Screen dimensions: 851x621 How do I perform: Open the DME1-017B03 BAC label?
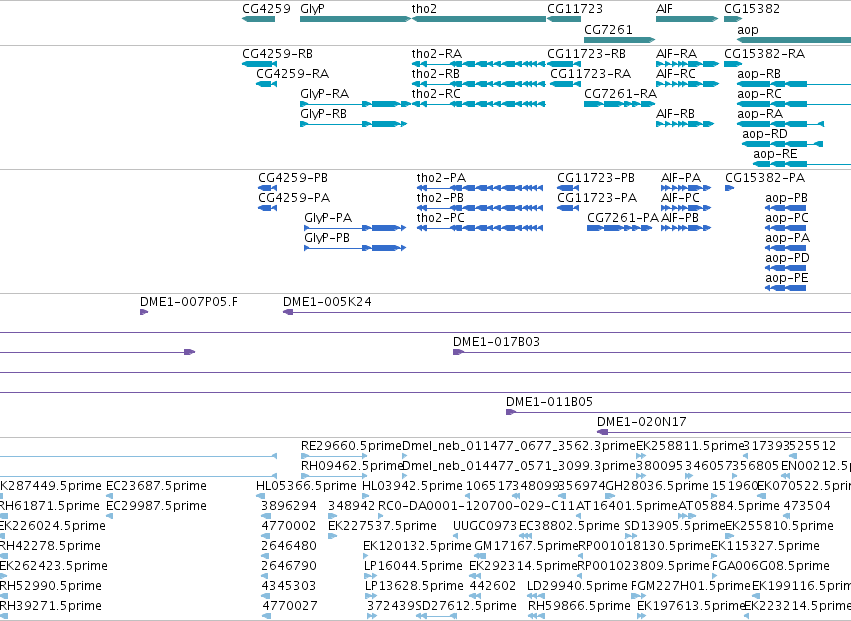[x=497, y=342]
